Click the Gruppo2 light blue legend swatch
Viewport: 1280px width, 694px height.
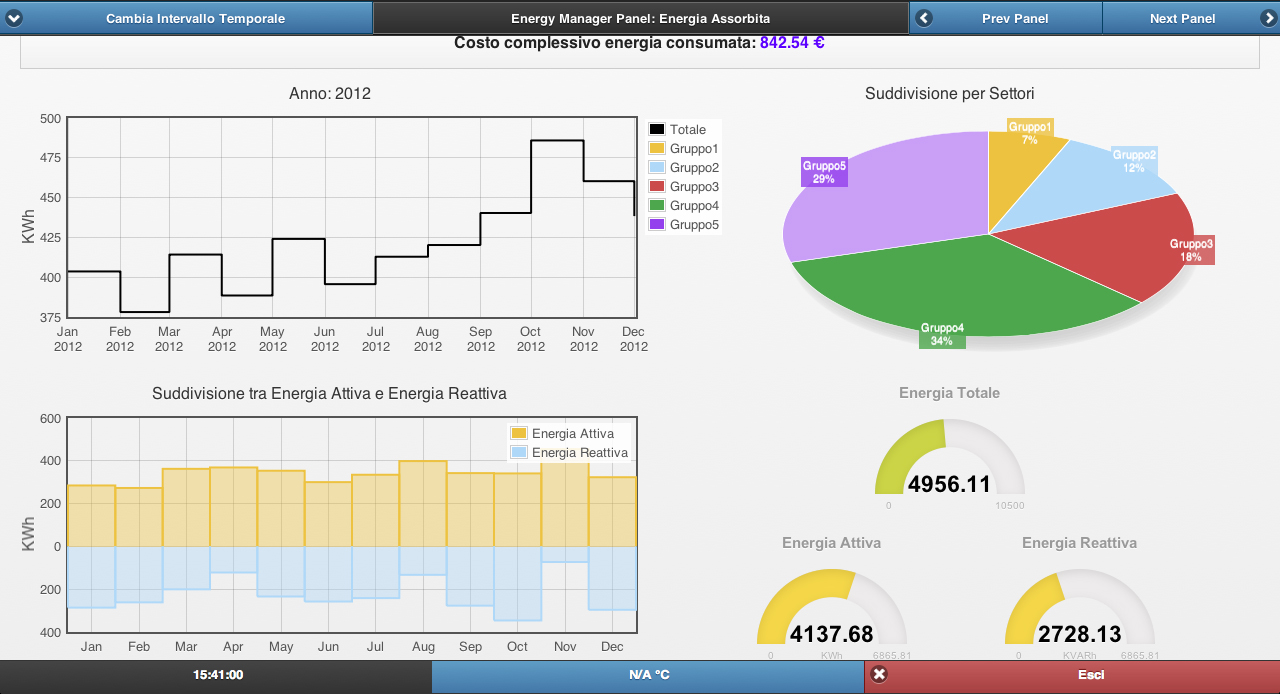(x=657, y=167)
